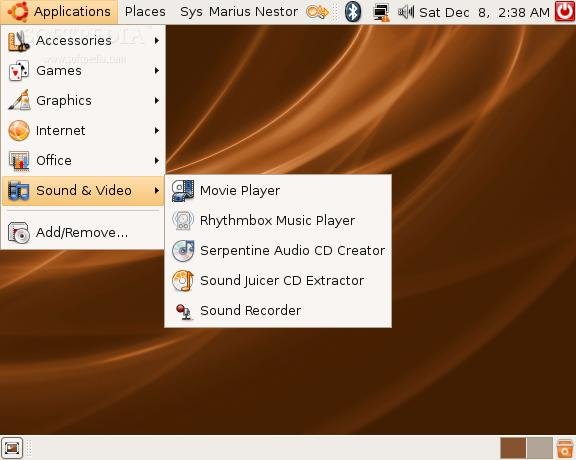Viewport: 576px width, 460px height.
Task: Launch Sound Juicer CD Extractor
Action: tap(278, 280)
